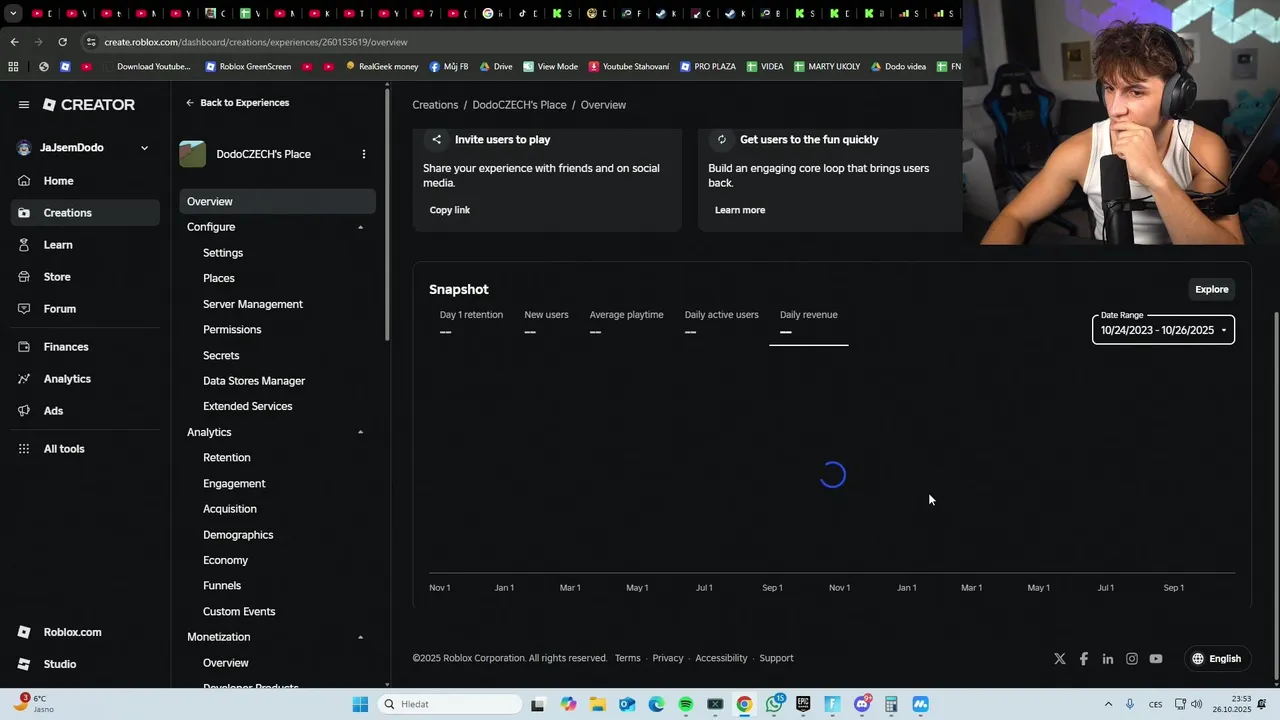1280x720 pixels.
Task: Open Roblox LinkedIn page in footer
Action: point(1108,659)
